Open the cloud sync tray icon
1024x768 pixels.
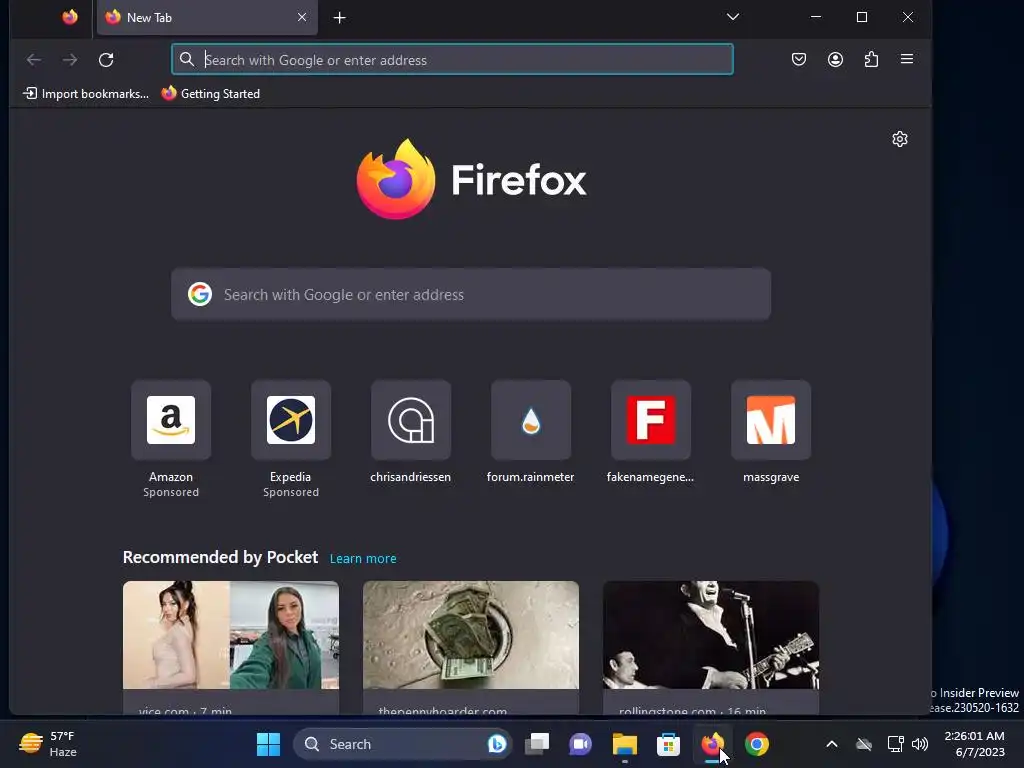[x=864, y=744]
